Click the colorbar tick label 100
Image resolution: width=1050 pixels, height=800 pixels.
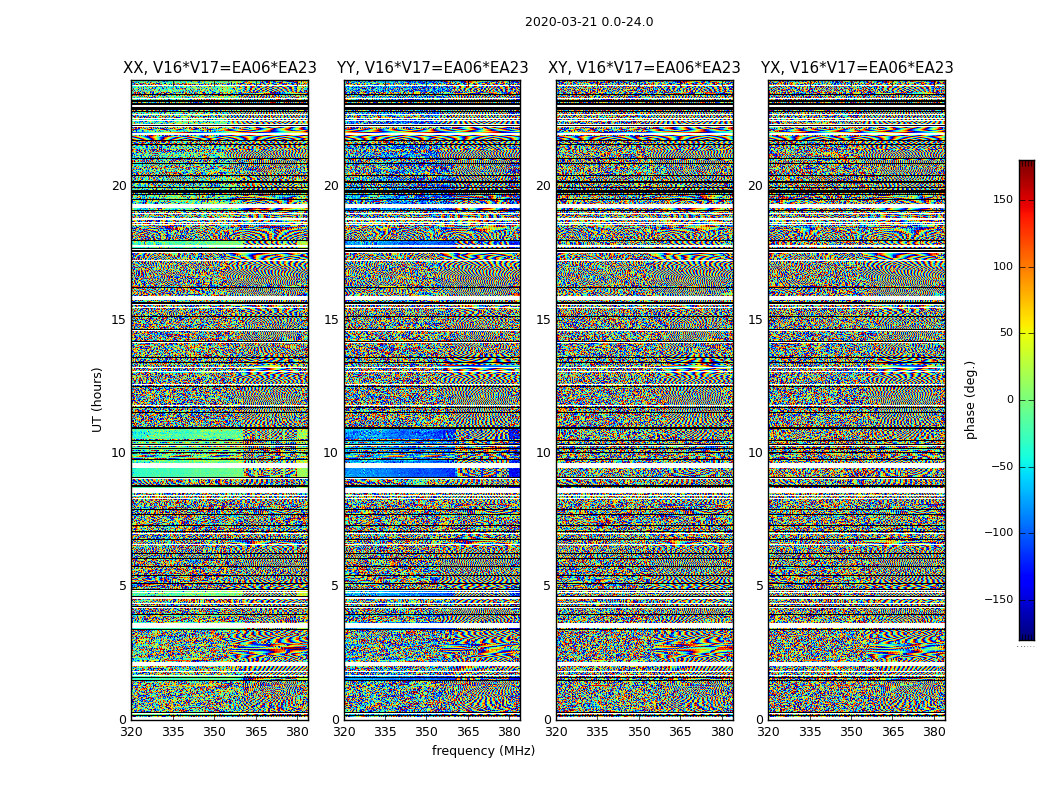1002,266
